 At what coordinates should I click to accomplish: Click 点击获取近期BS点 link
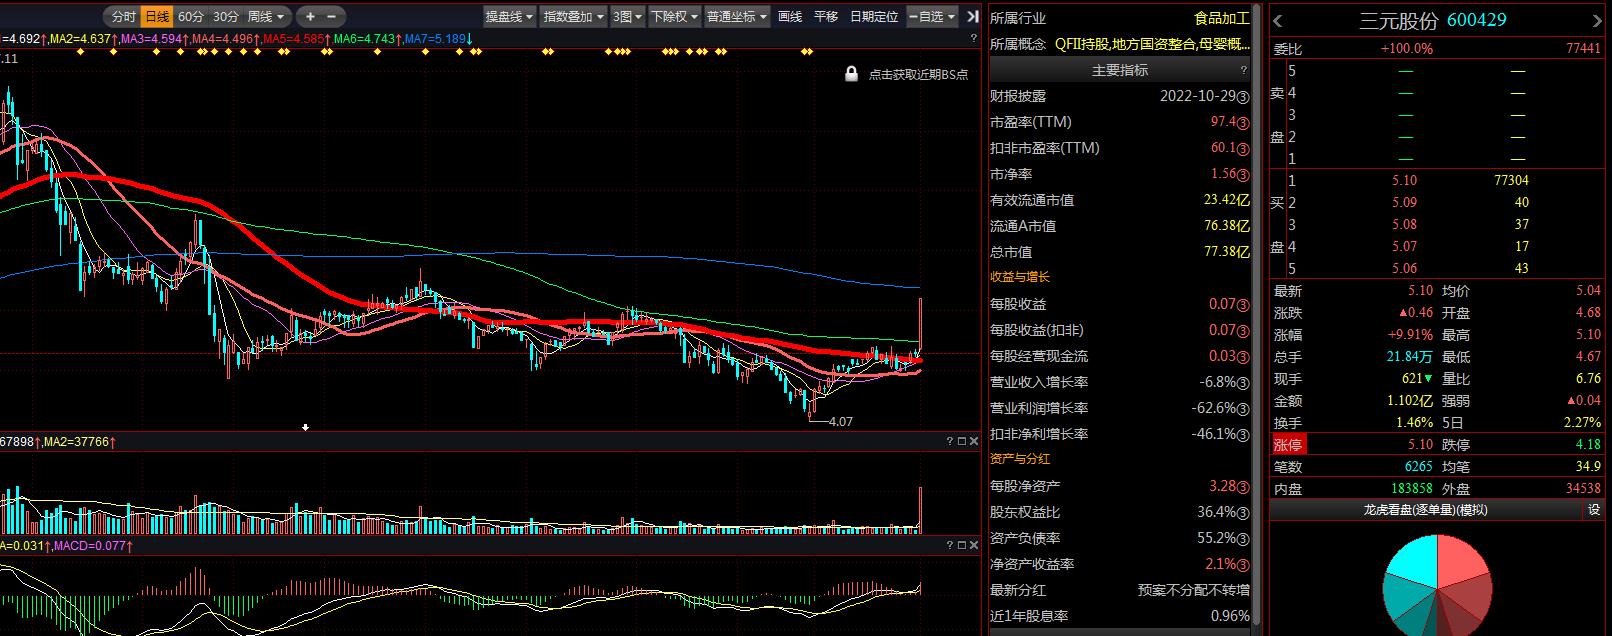point(918,75)
